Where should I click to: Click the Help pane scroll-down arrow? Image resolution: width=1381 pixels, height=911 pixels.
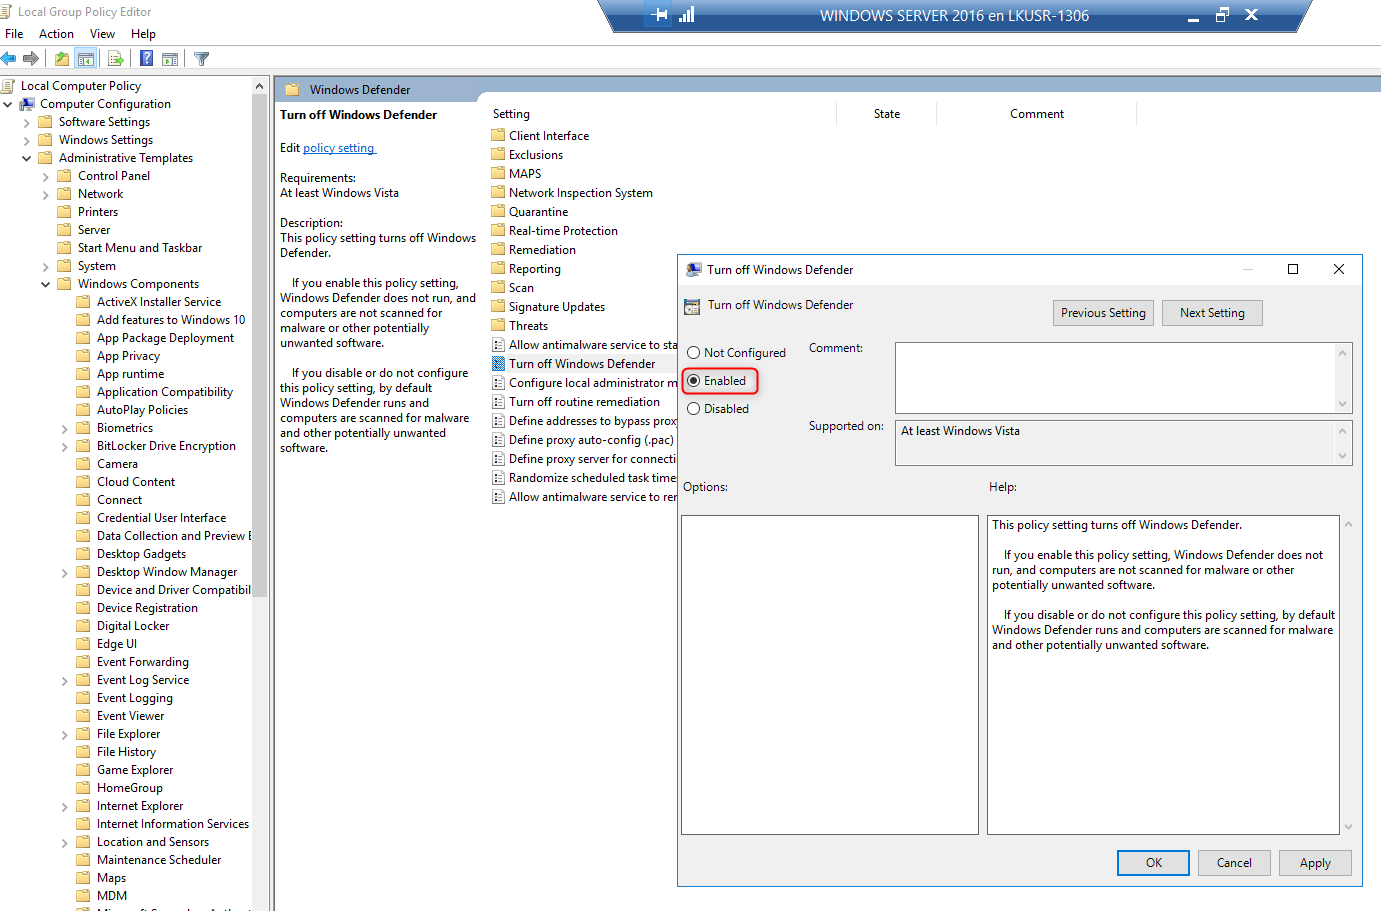1348,827
